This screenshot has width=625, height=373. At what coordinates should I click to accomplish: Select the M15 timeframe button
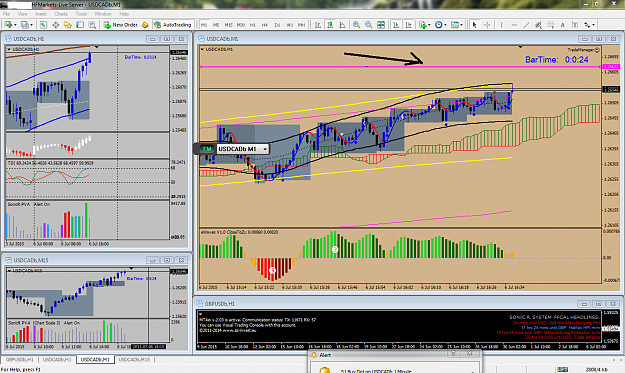(x=228, y=25)
